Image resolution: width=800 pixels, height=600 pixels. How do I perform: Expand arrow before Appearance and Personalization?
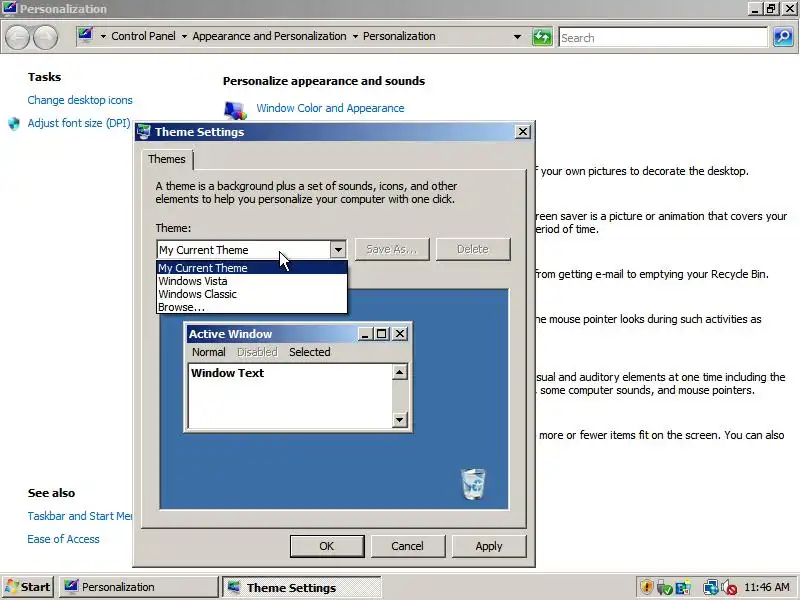(184, 36)
